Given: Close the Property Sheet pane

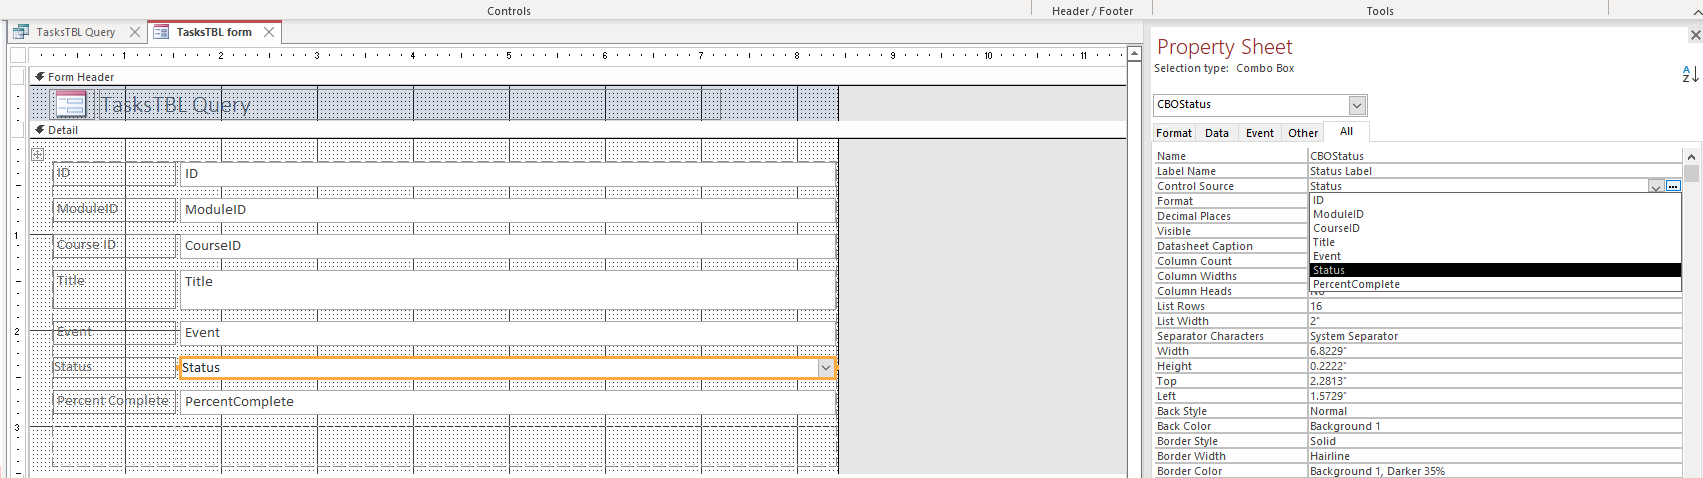Looking at the screenshot, I should tap(1695, 35).
